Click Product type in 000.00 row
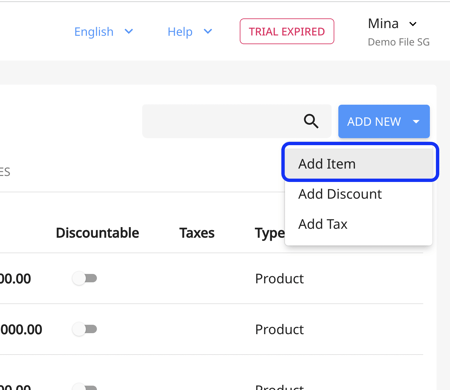The height and width of the screenshot is (390, 450). 279,329
